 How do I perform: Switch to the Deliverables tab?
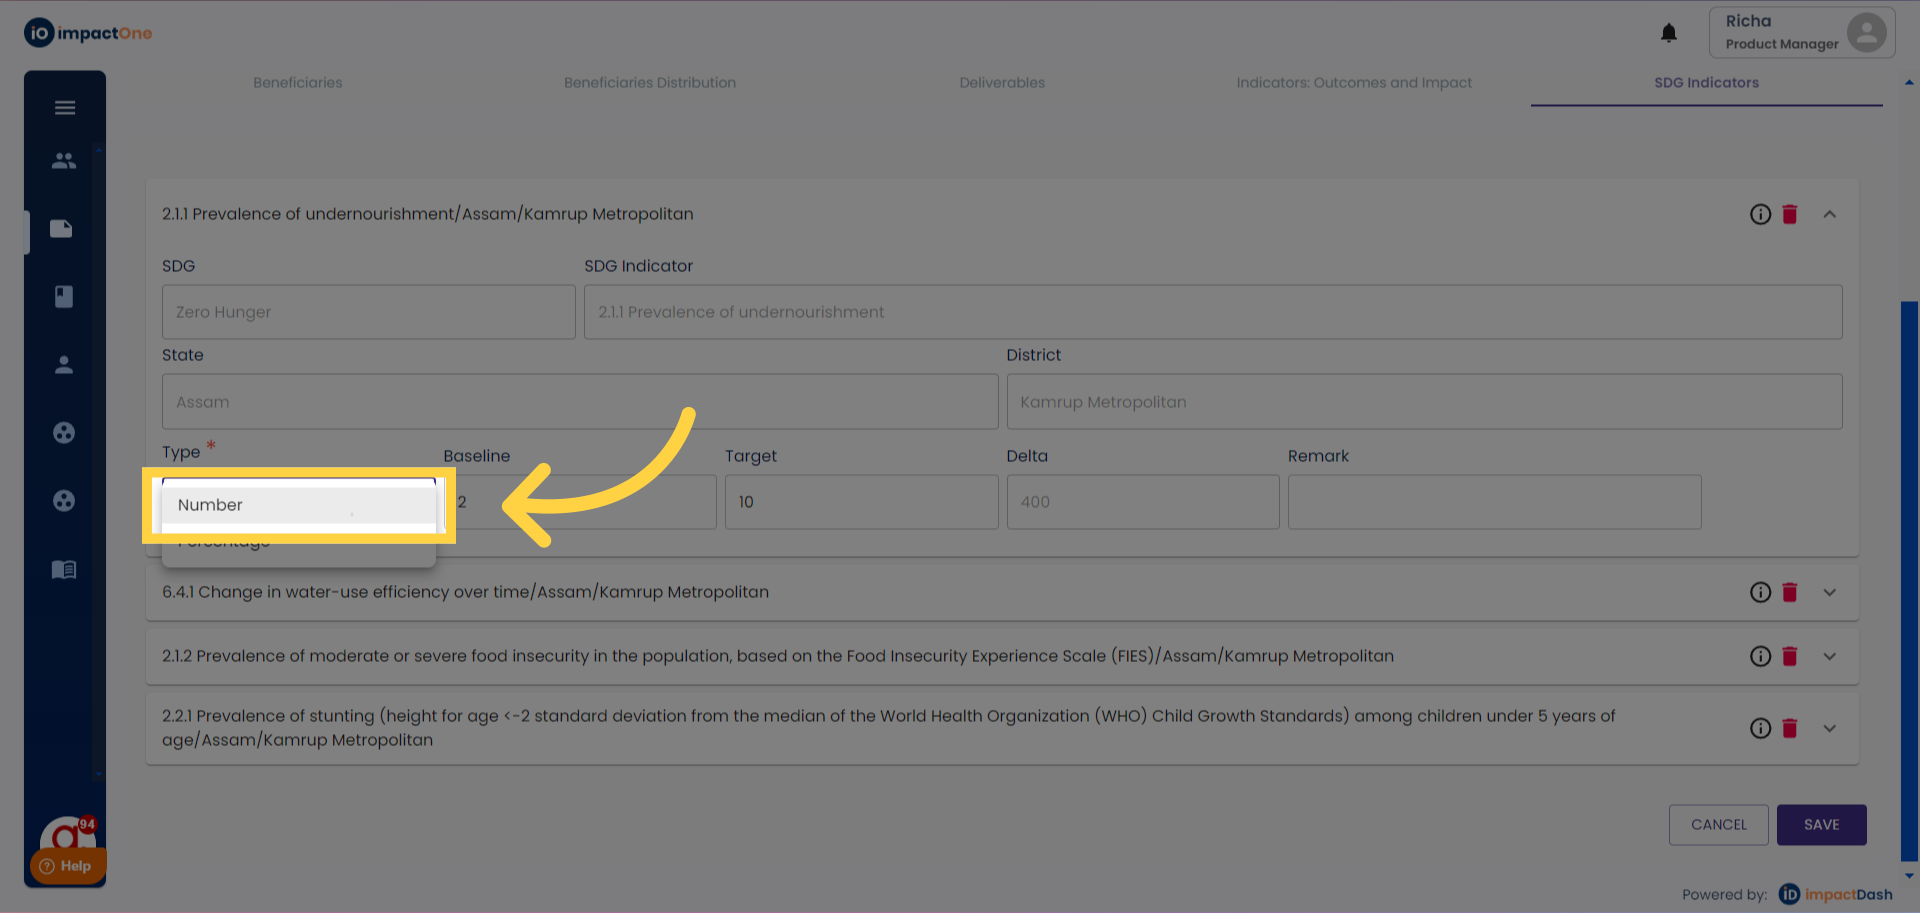click(x=1001, y=83)
